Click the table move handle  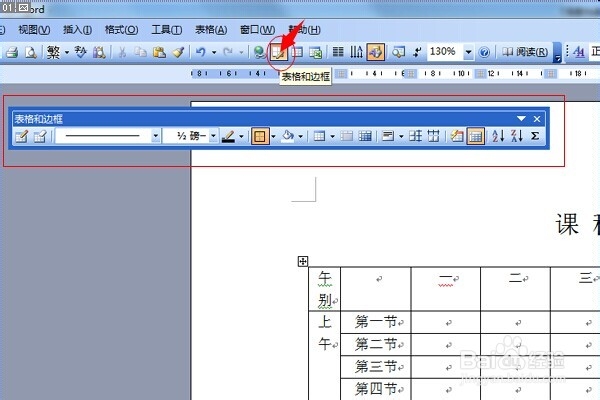tap(303, 262)
